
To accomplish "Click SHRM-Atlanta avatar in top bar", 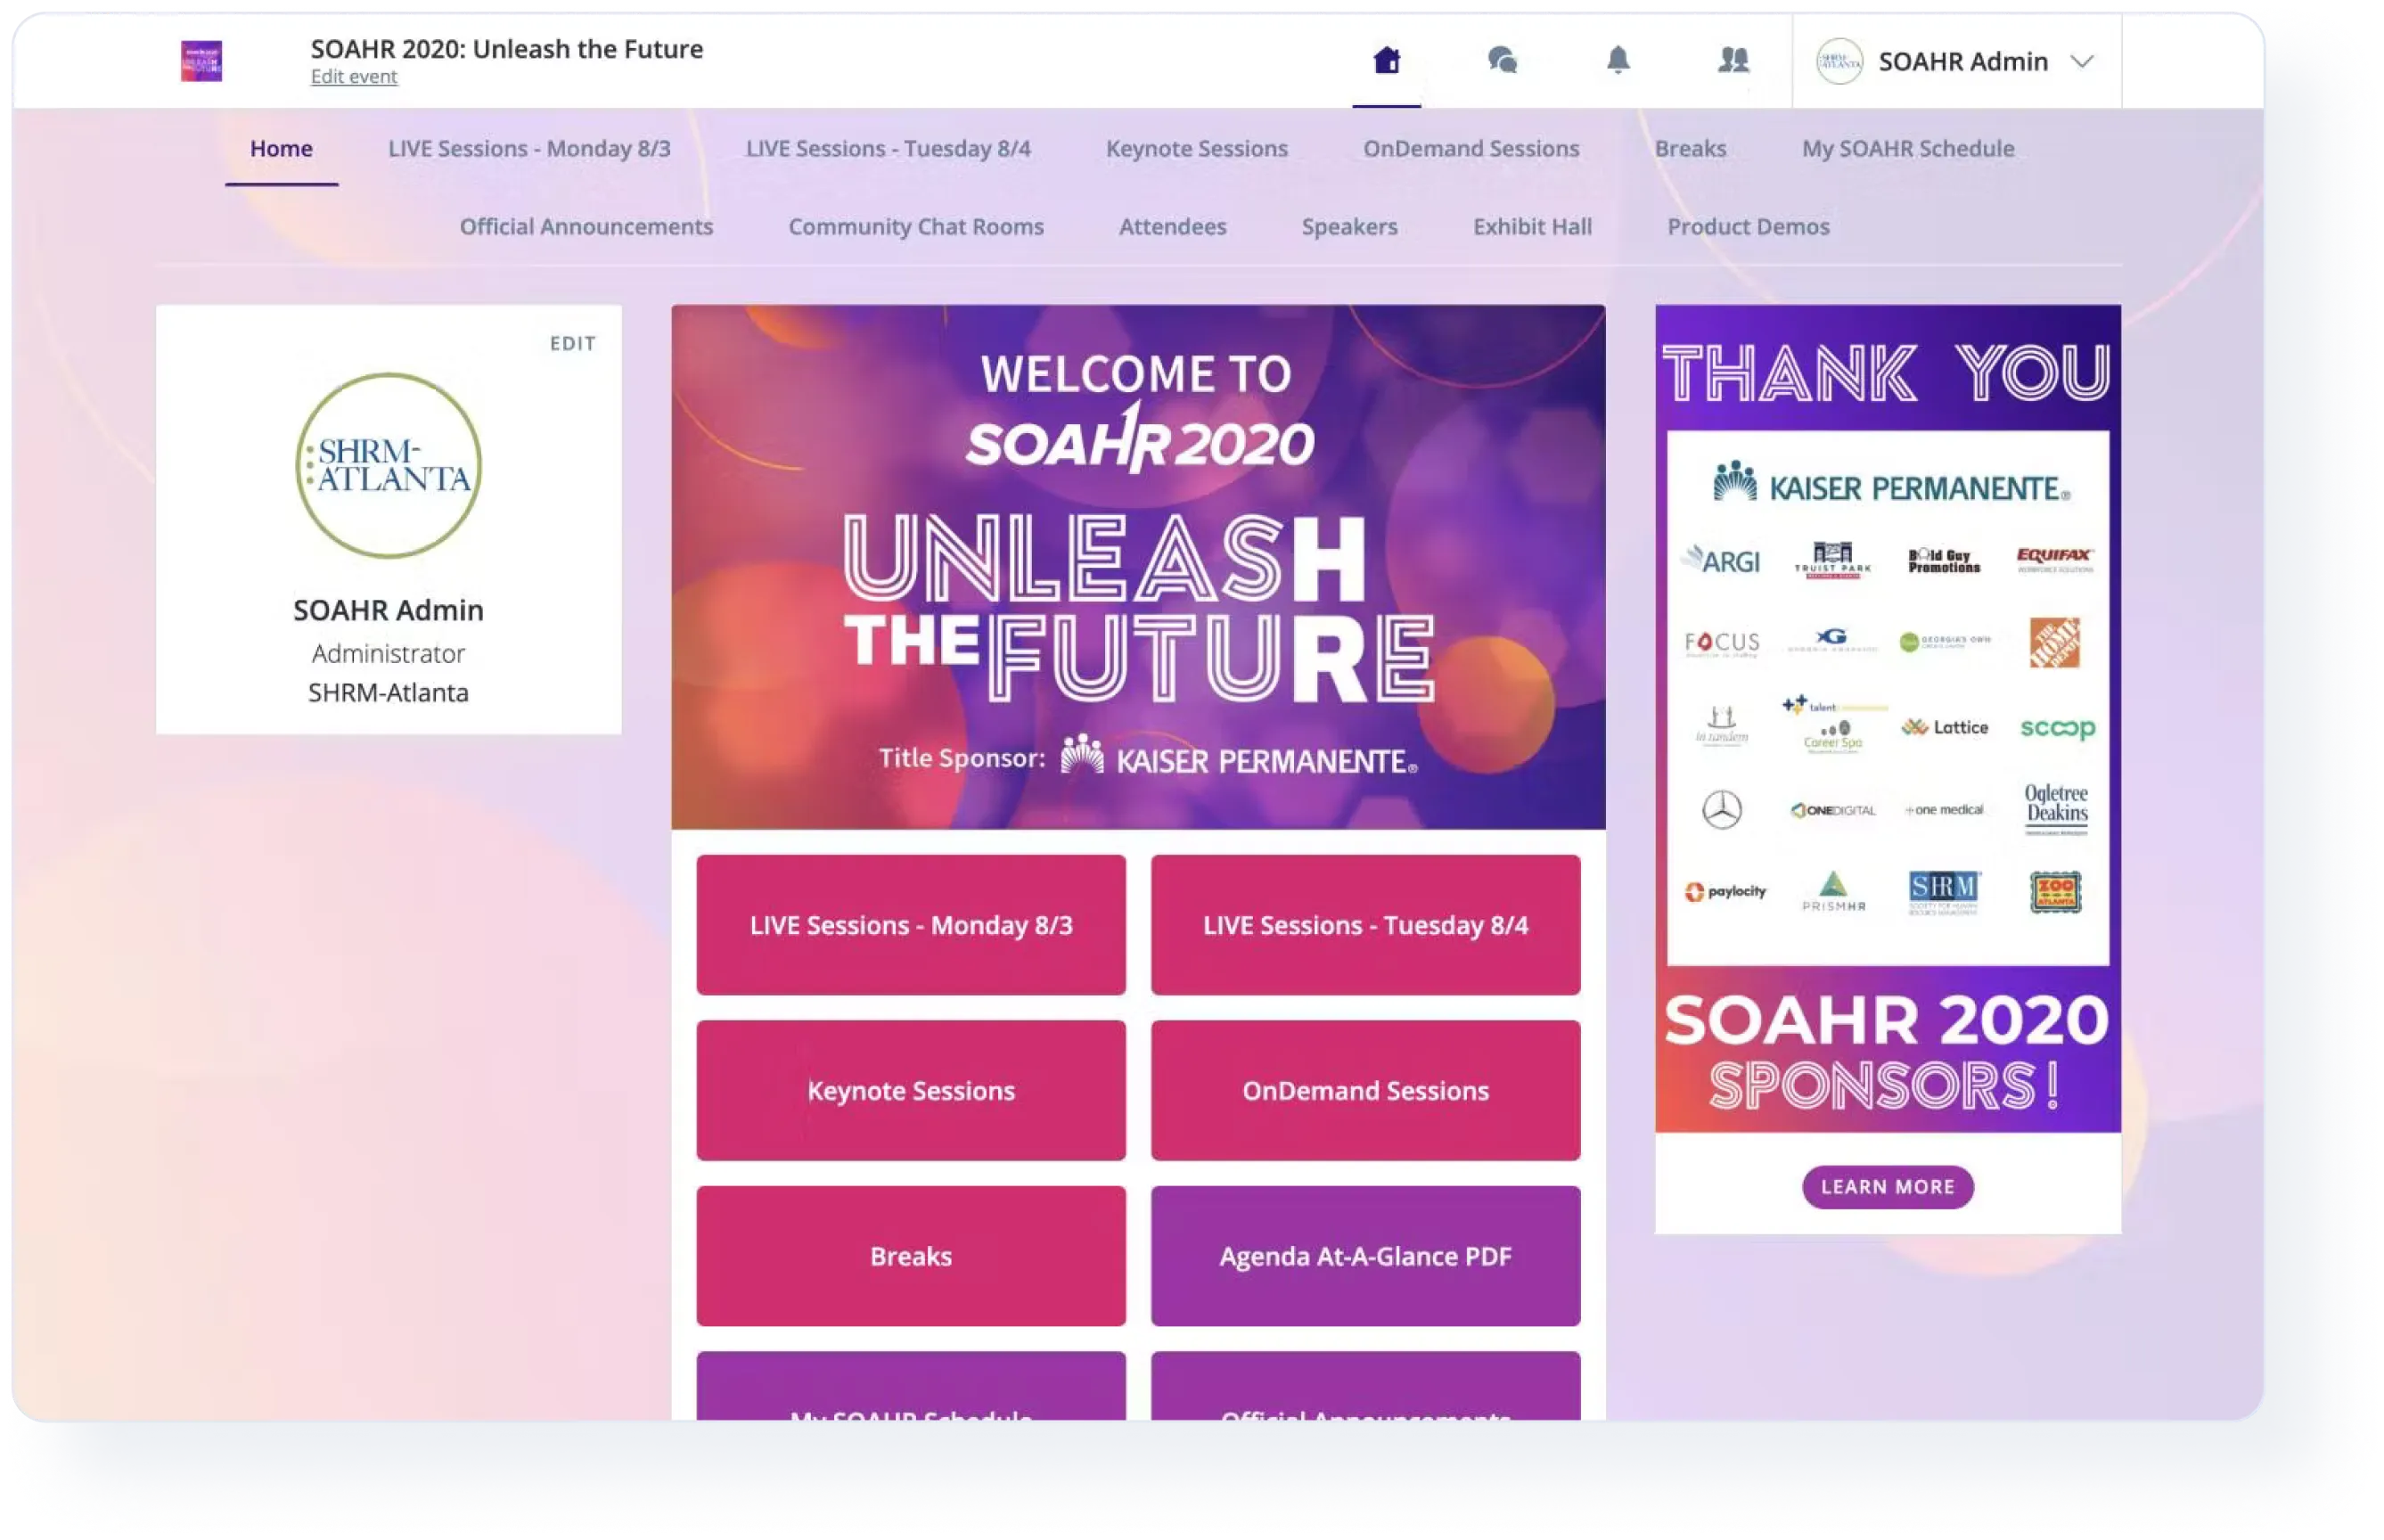I will click(x=1839, y=61).
